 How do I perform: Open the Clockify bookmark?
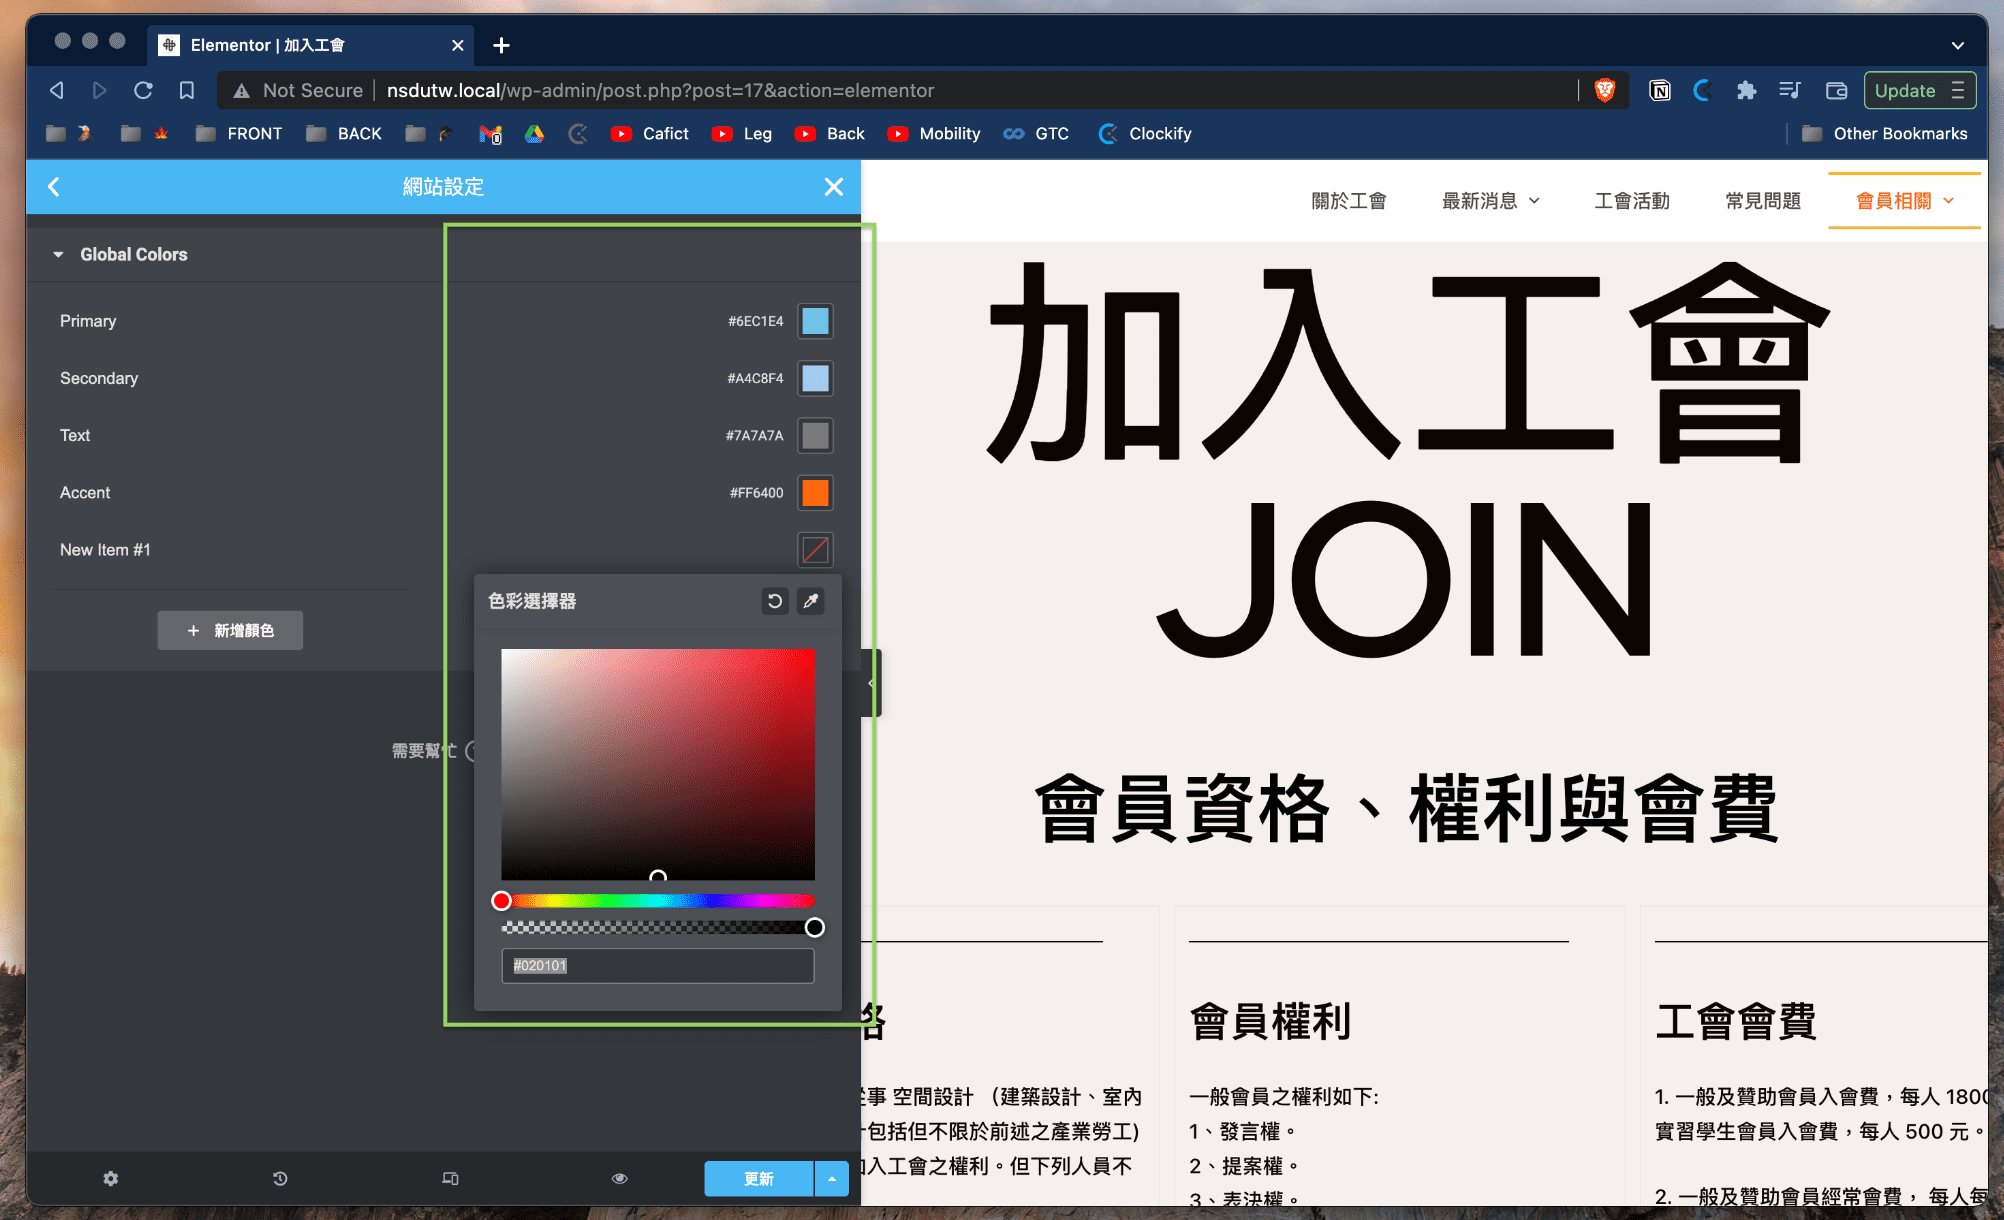(1145, 133)
